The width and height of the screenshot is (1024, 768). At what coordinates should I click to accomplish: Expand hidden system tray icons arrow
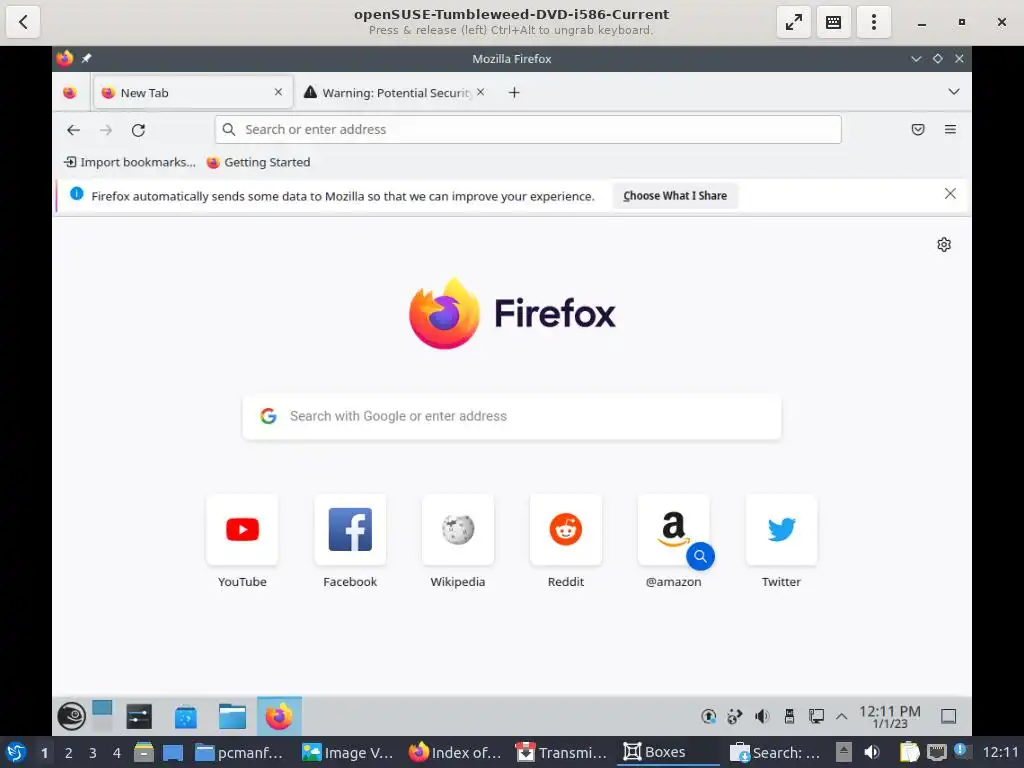(842, 716)
